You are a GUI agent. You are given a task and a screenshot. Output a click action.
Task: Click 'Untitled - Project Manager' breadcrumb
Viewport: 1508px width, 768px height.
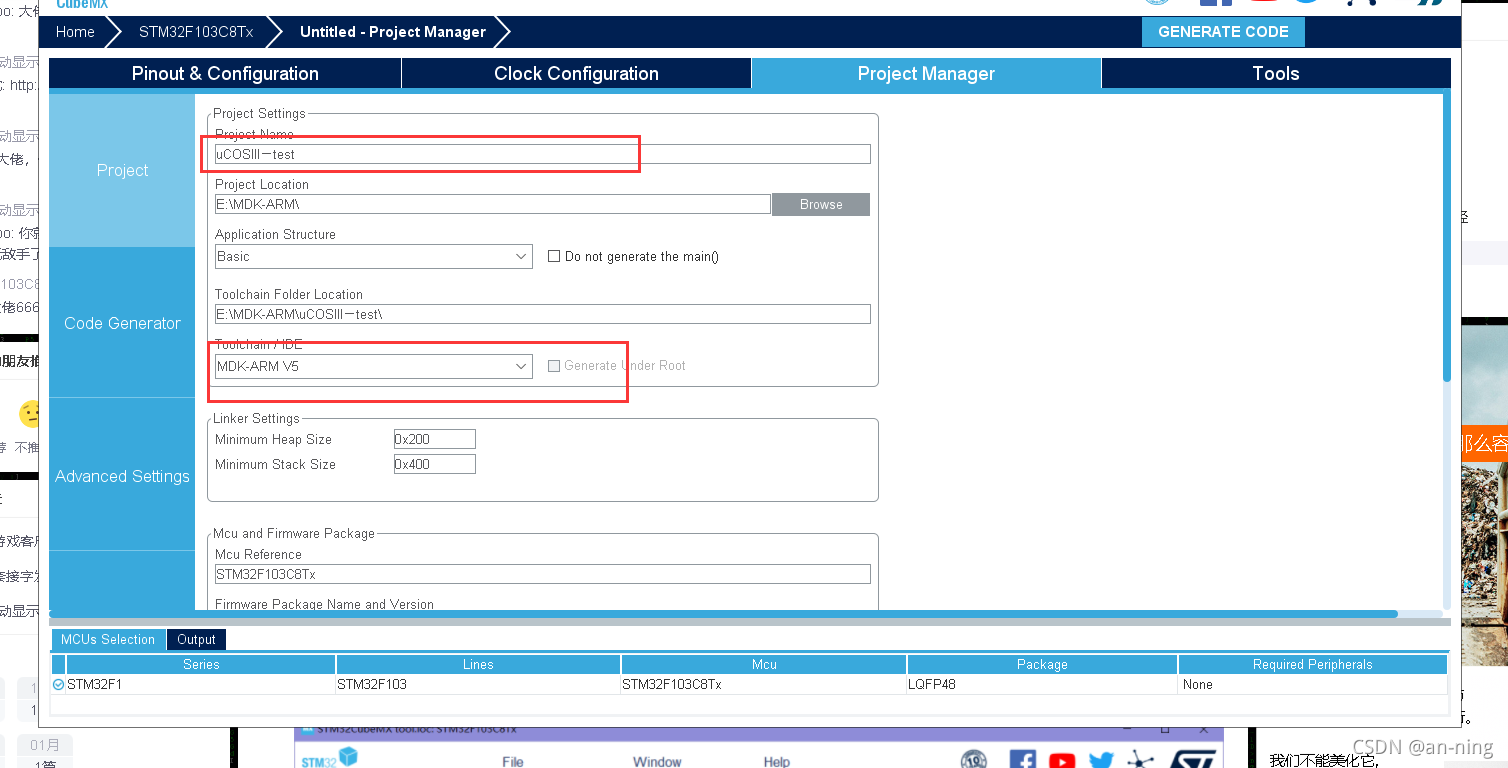(x=393, y=32)
